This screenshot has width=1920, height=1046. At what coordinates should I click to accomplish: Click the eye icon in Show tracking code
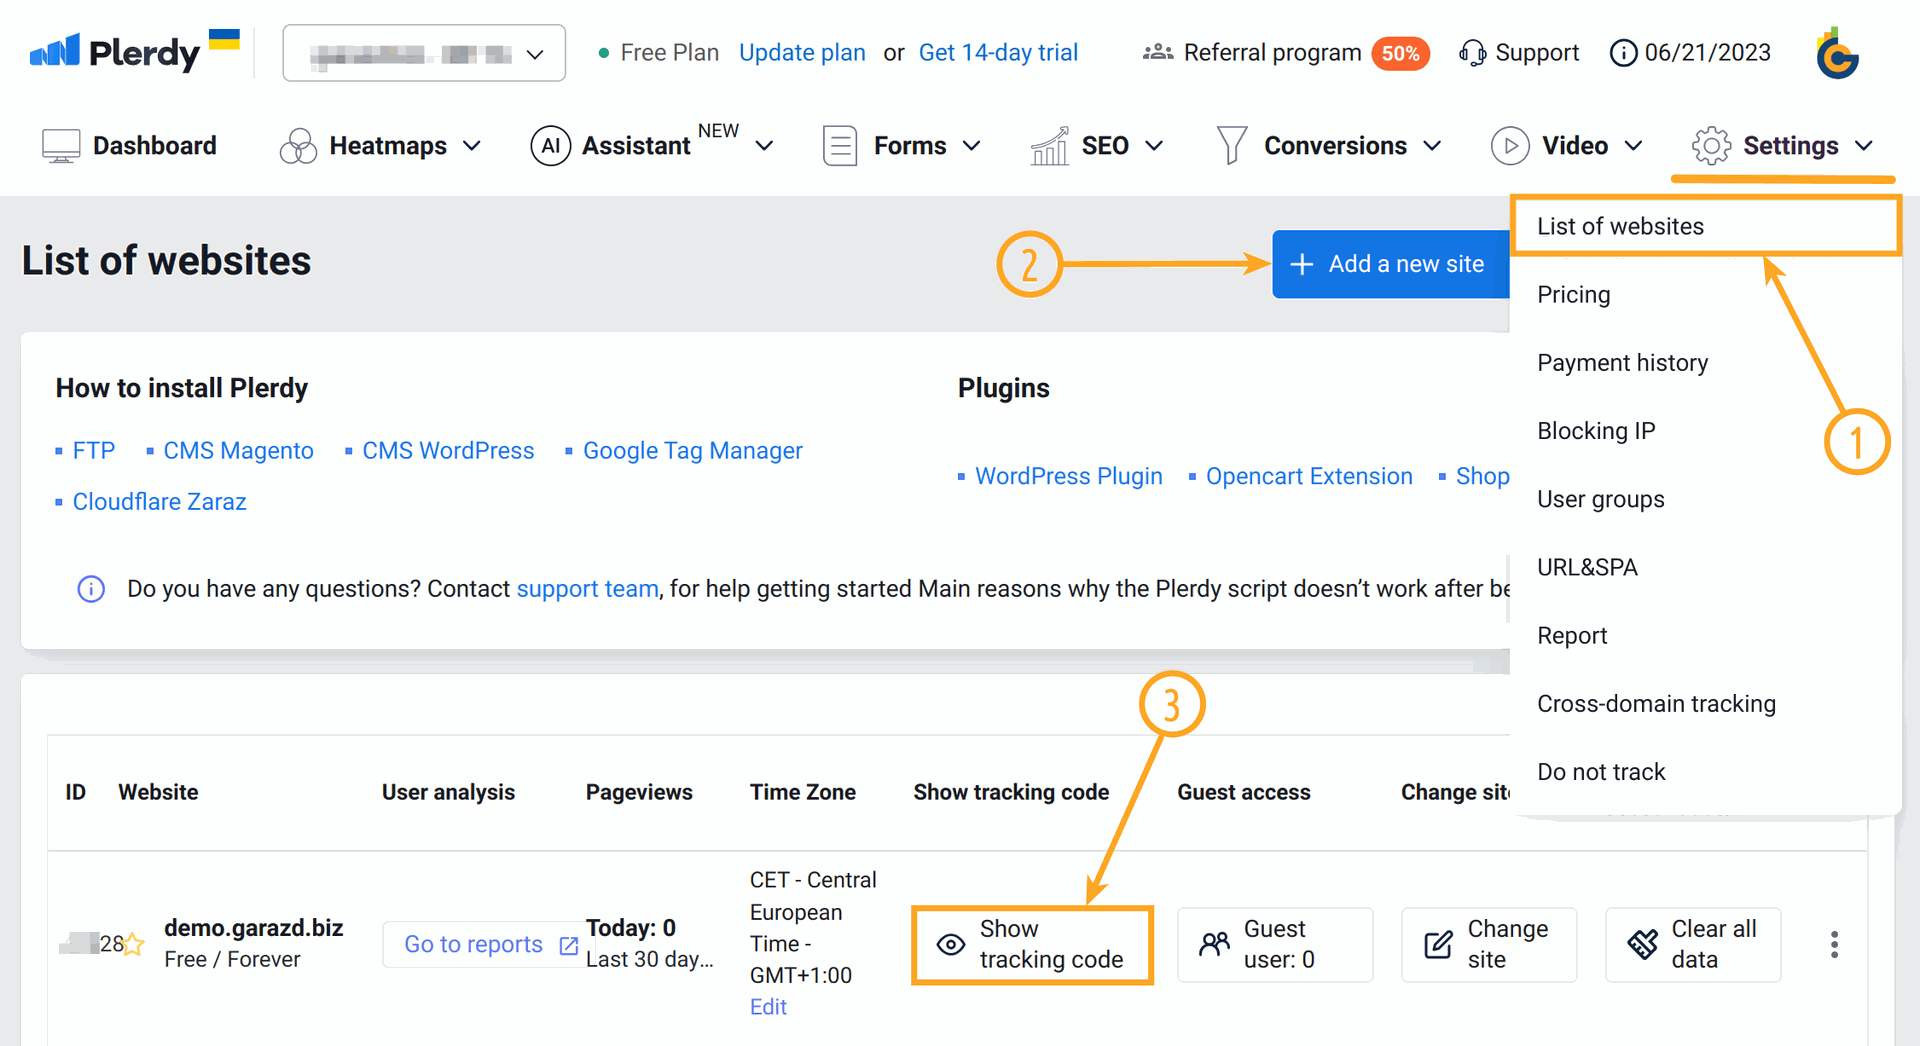pyautogui.click(x=950, y=944)
